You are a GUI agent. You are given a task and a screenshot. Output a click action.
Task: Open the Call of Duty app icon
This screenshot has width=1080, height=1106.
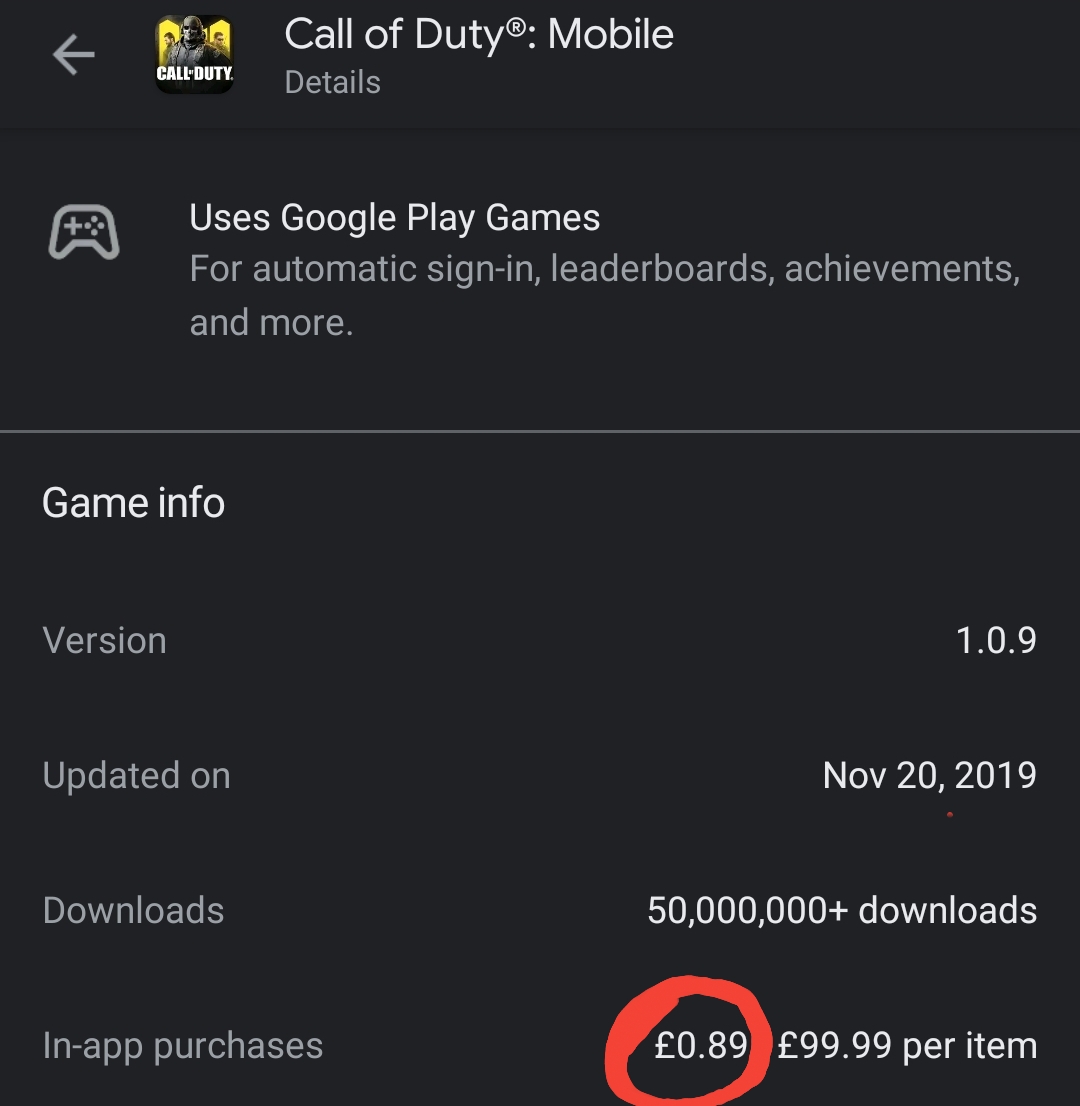194,54
